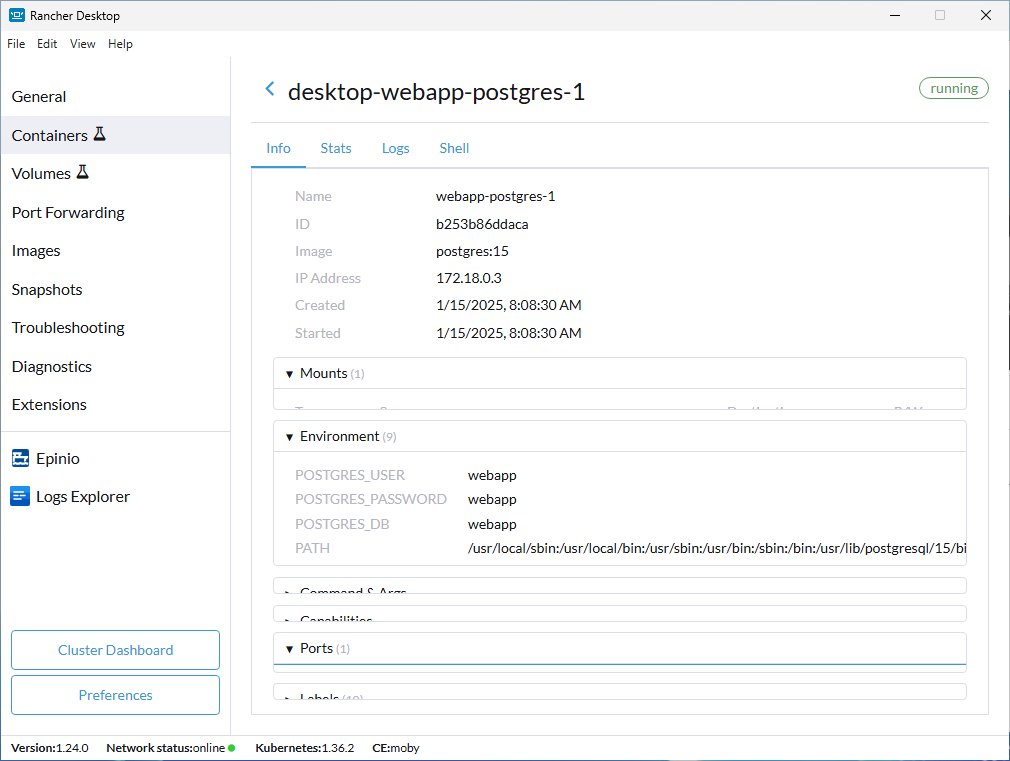This screenshot has width=1010, height=761.
Task: Click the Version:1.24.0 status entry
Action: (x=50, y=748)
